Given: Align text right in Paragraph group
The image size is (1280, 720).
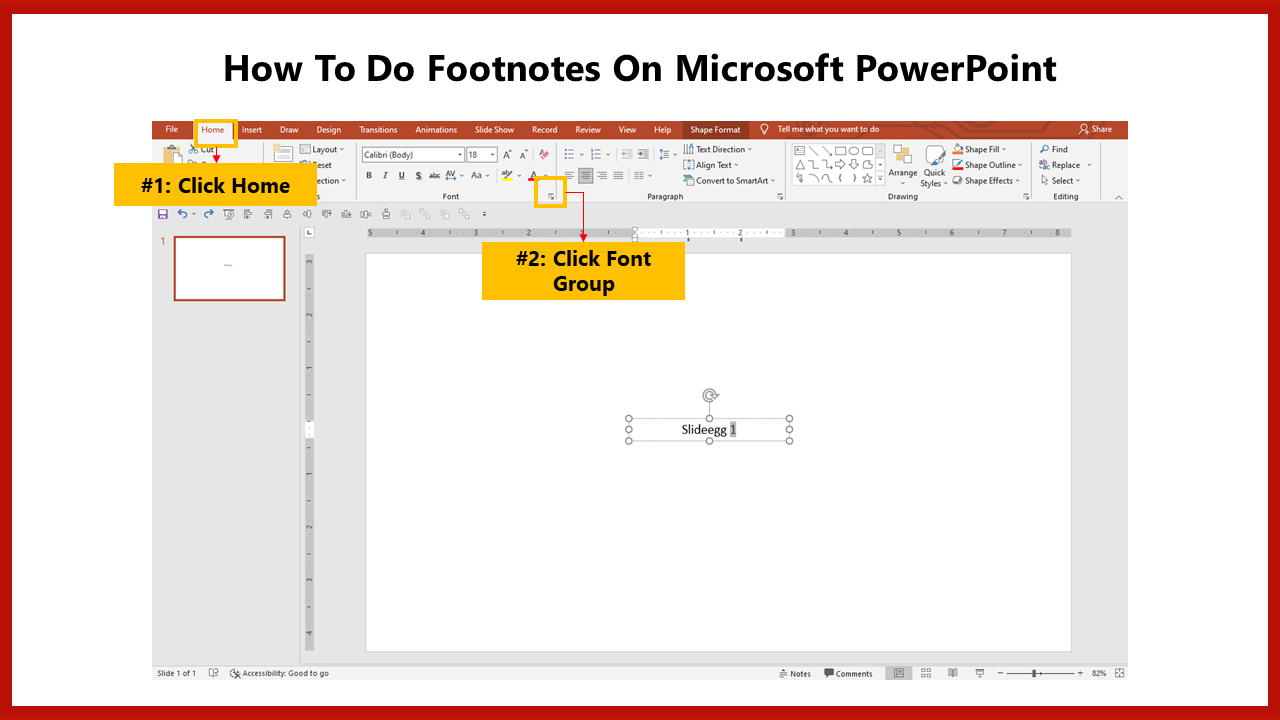Looking at the screenshot, I should (602, 176).
